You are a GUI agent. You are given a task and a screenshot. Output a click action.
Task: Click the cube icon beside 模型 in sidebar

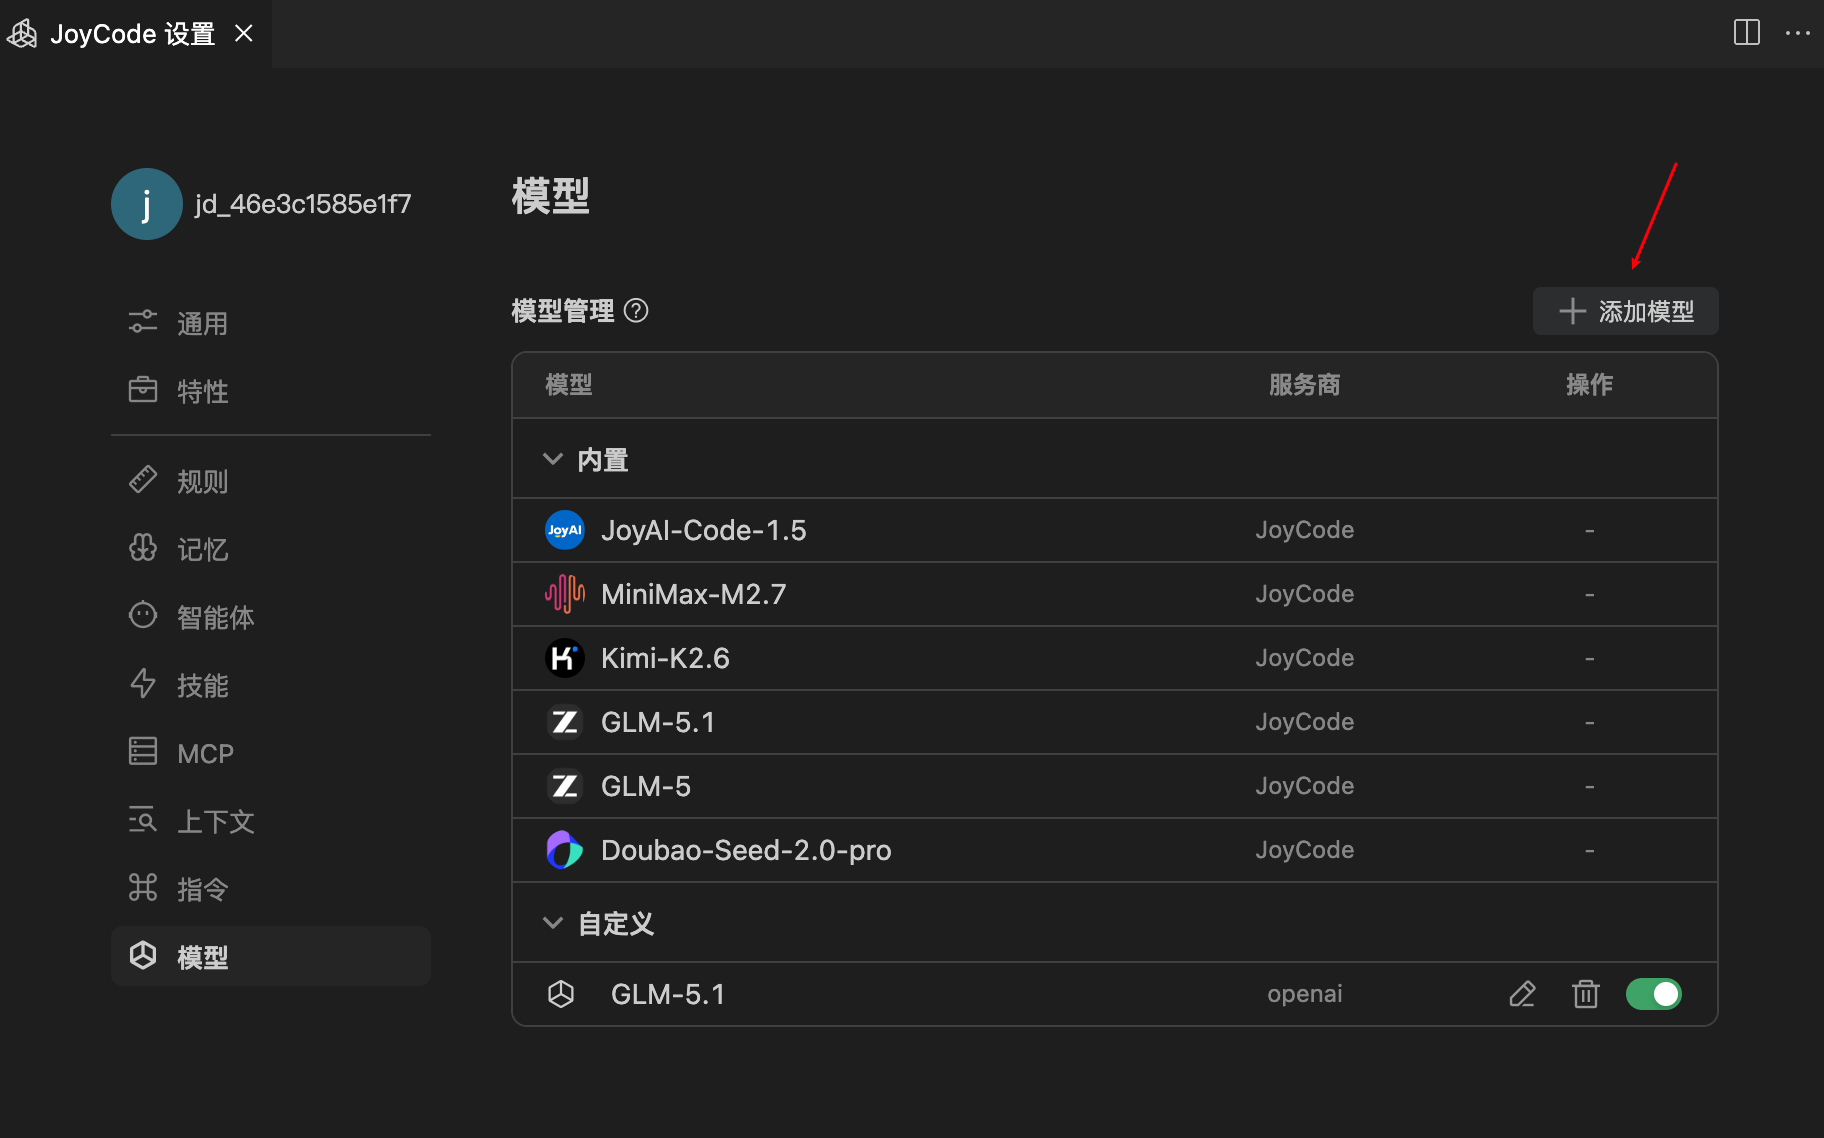[143, 955]
